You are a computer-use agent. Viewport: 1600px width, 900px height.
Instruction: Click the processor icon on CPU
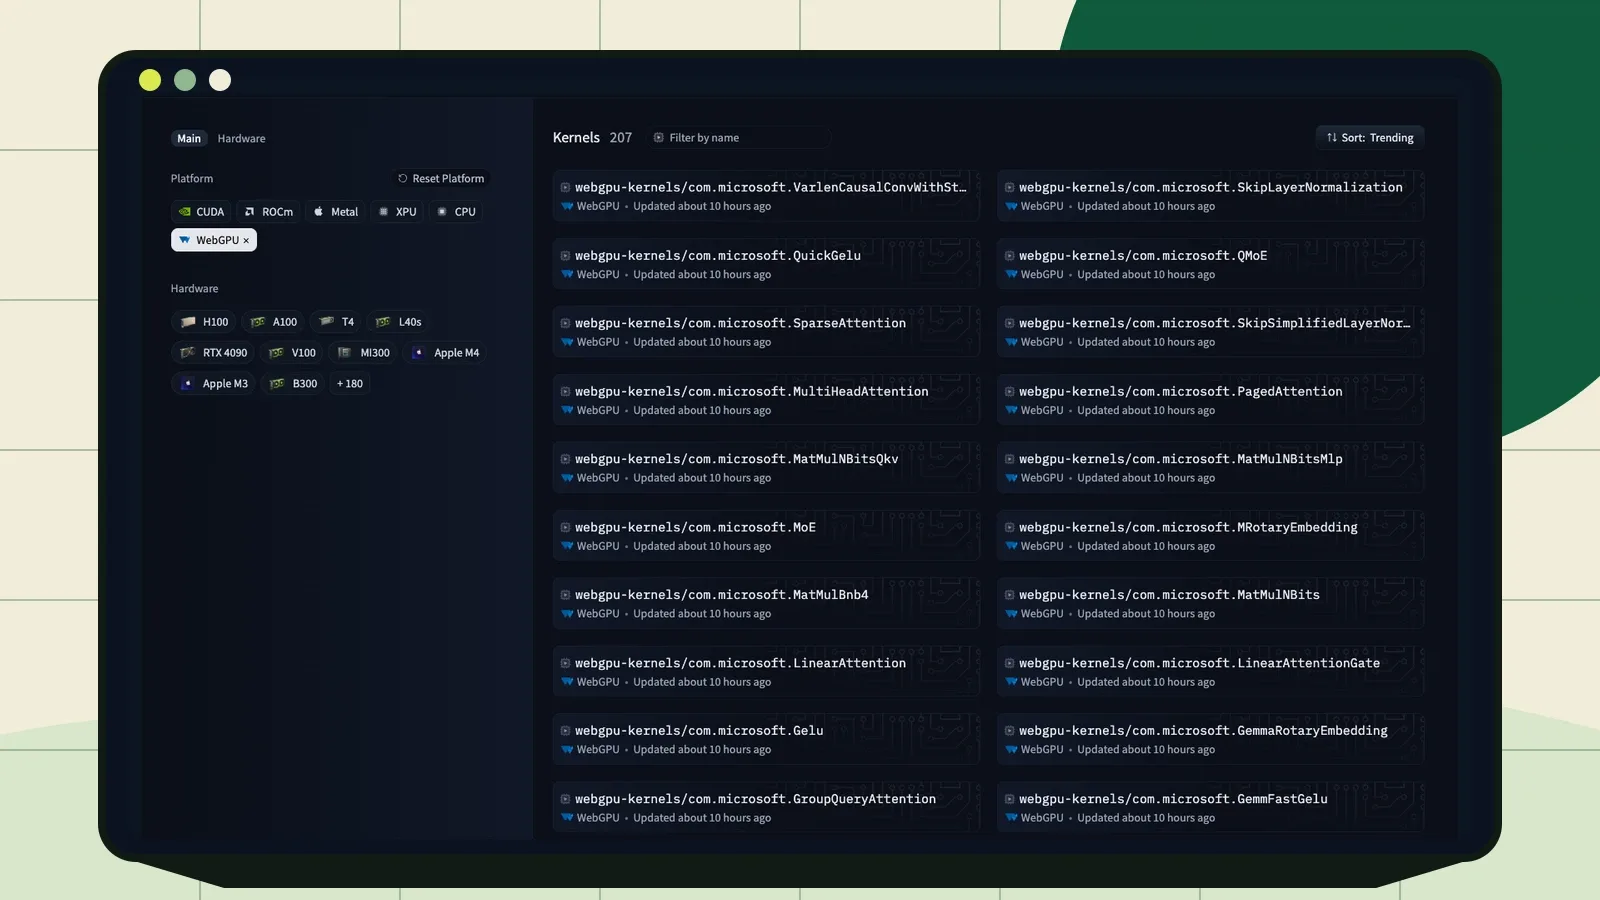click(x=442, y=212)
